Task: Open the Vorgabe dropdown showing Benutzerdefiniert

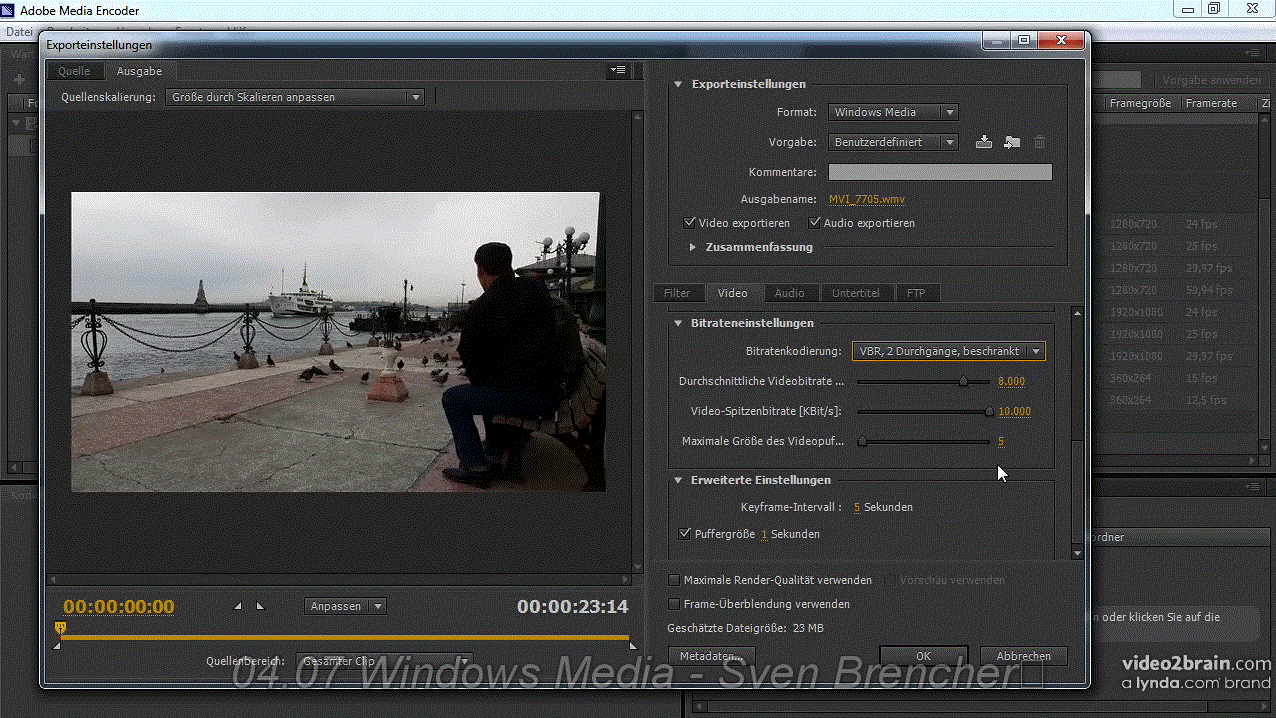Action: click(893, 142)
